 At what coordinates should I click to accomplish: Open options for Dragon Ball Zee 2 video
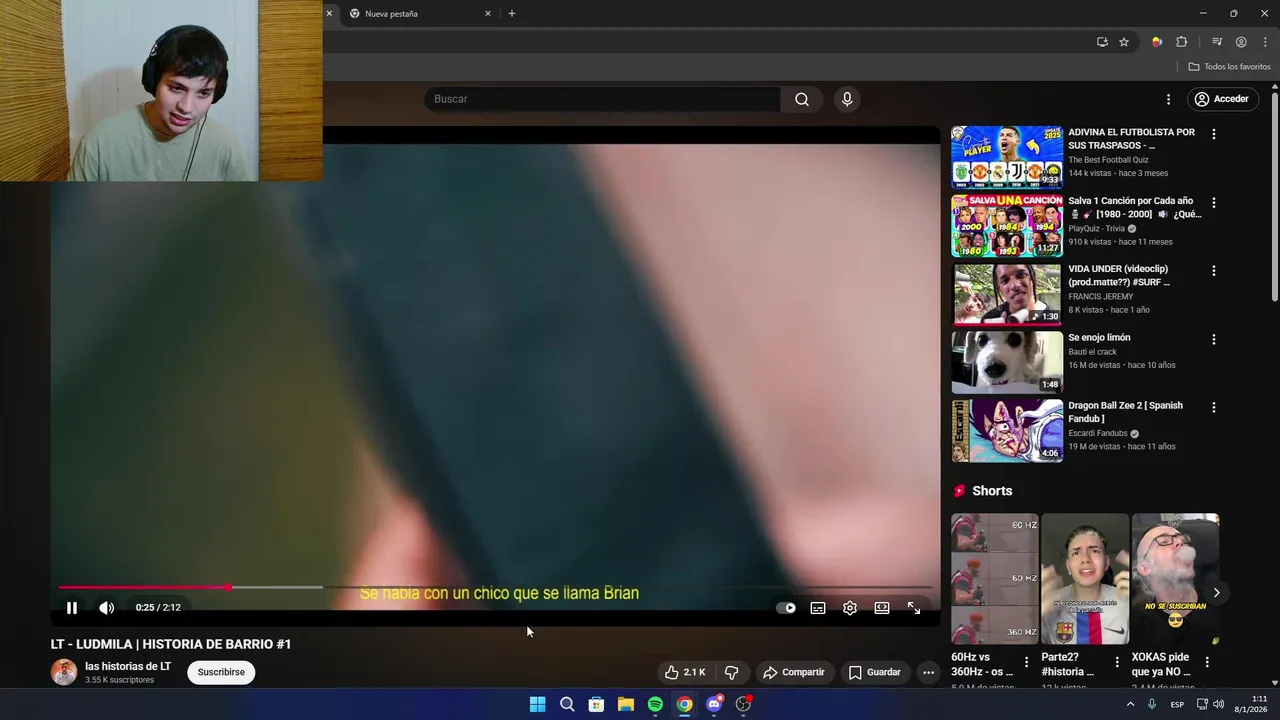click(x=1214, y=408)
